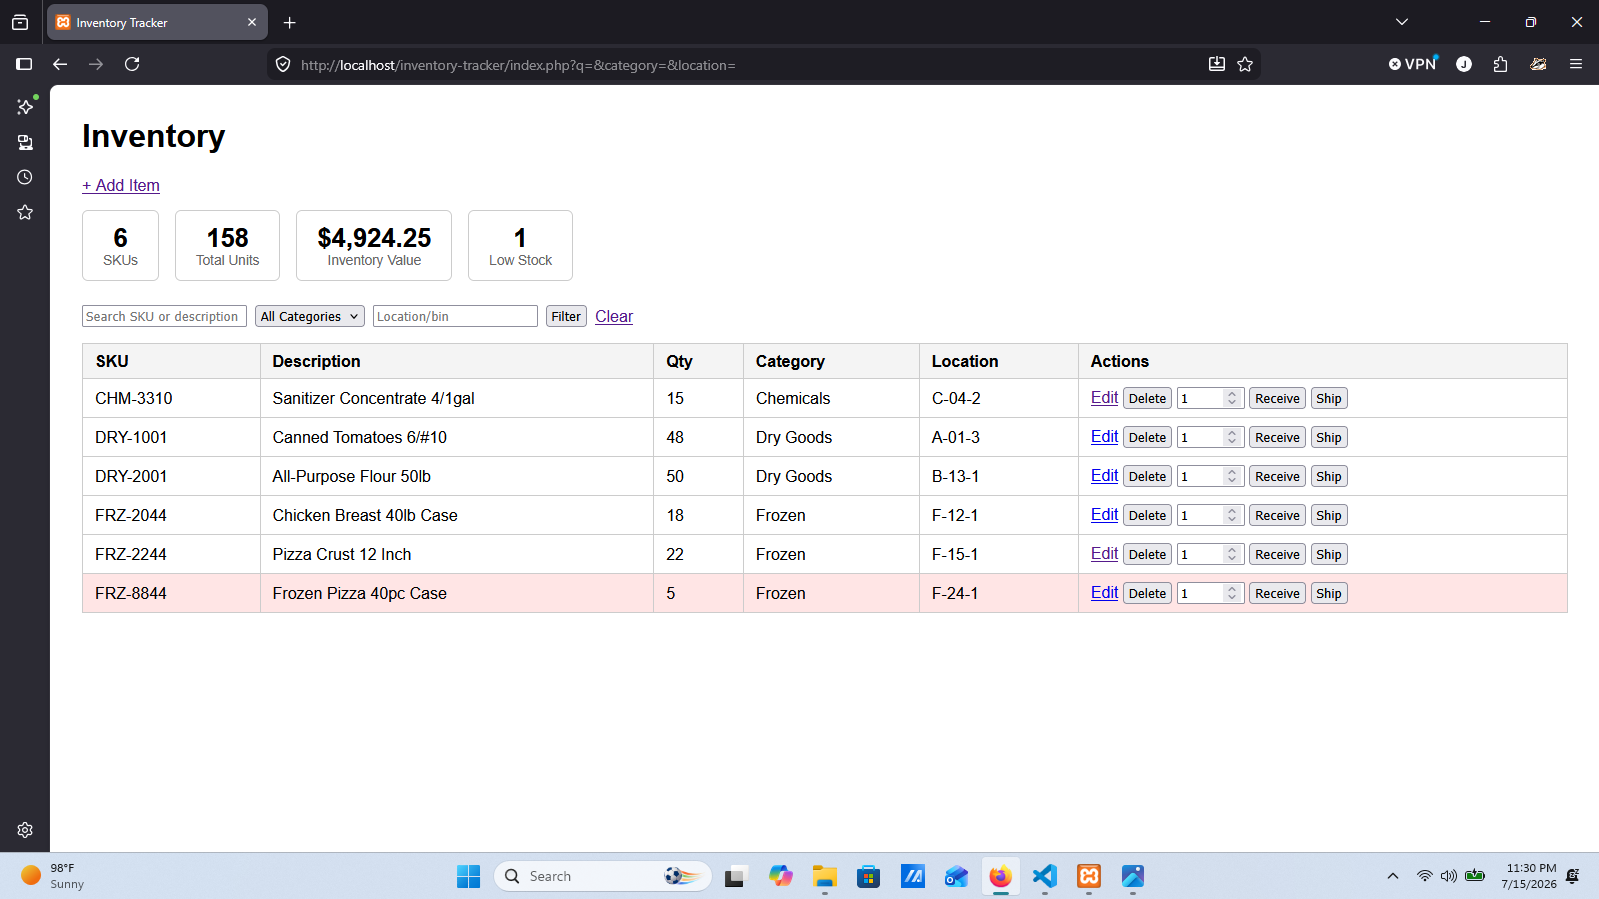Click the Search SKU or description field
Screen dimensions: 1599x899
(164, 316)
